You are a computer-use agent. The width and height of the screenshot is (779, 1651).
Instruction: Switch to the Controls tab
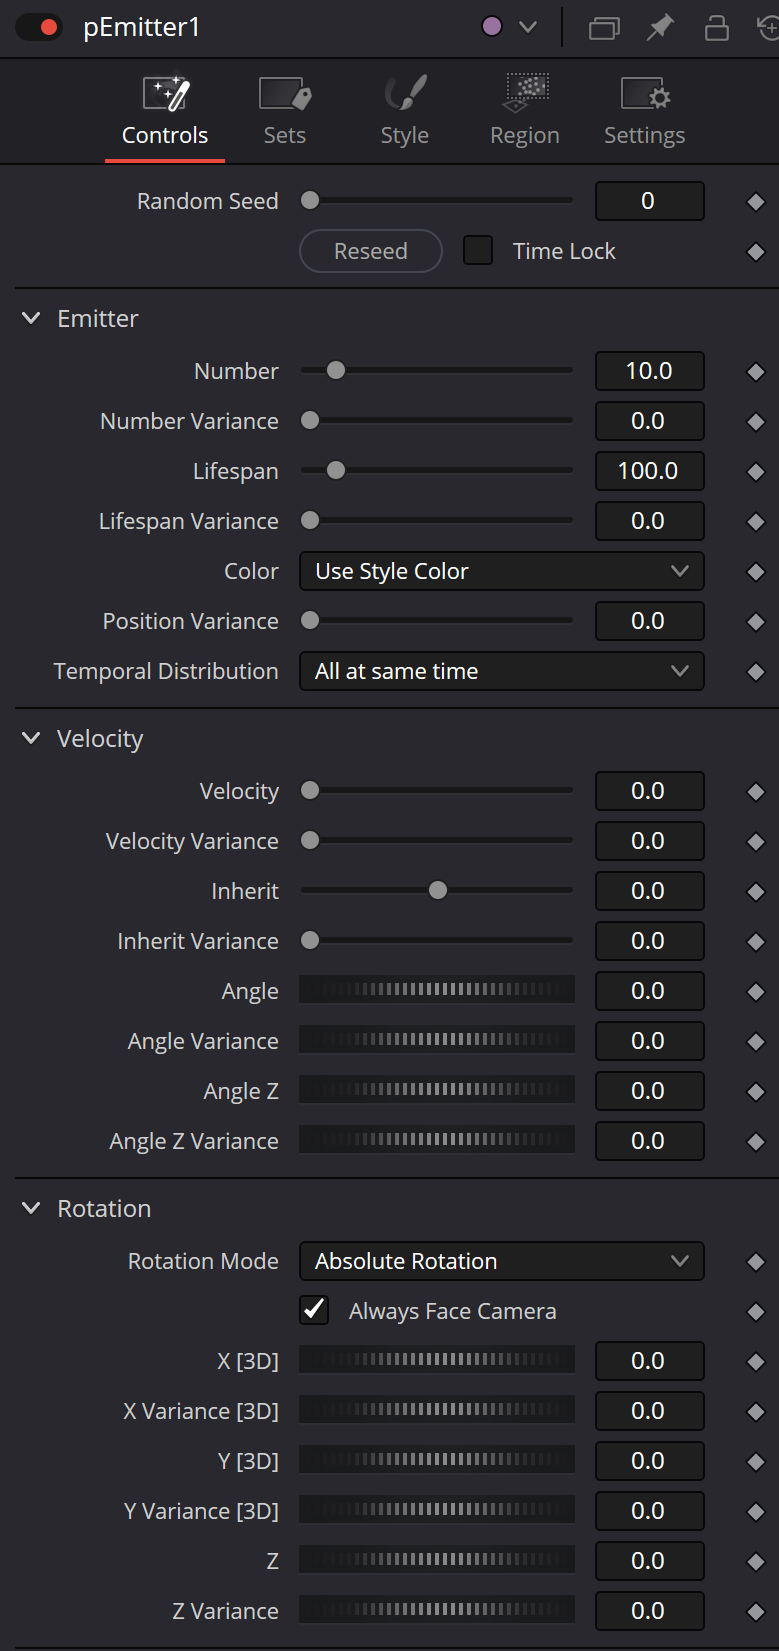point(165,111)
